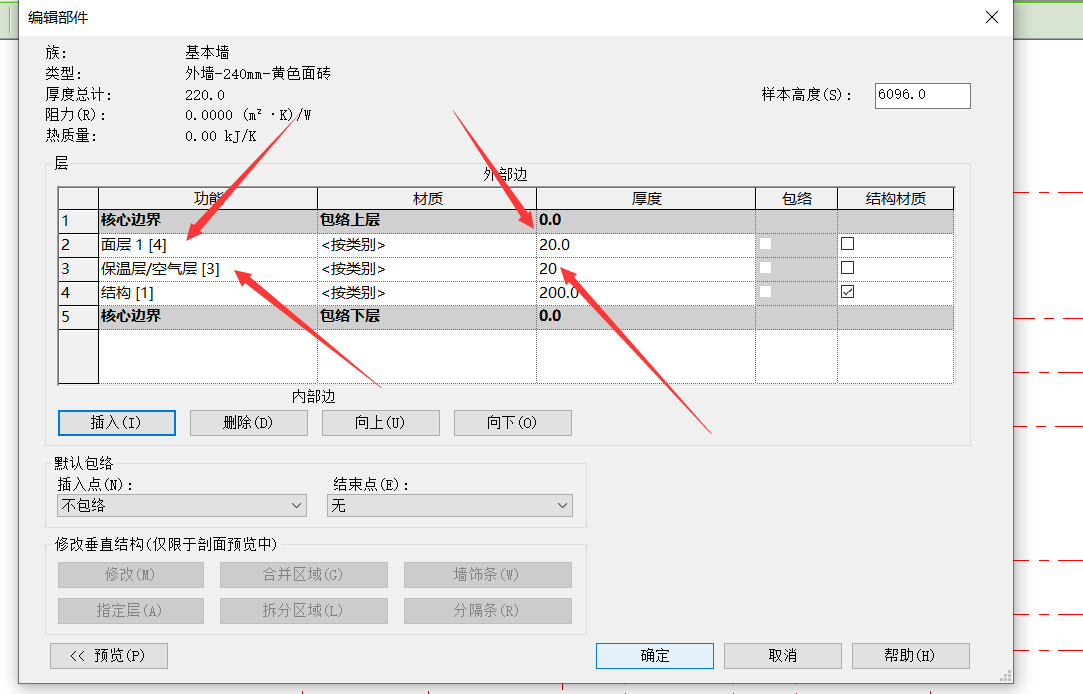
Task: Open help with 帮助(H) button
Action: 910,656
